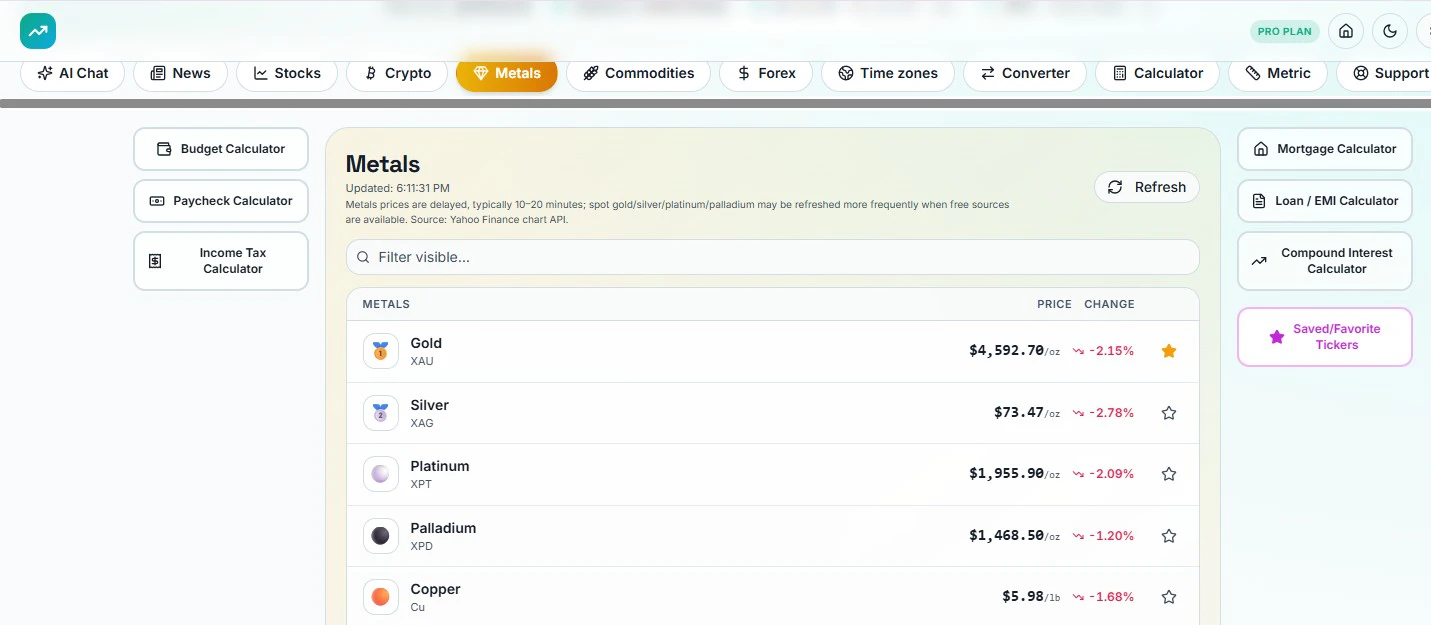The image size is (1431, 625).
Task: Go to the Calculator tab
Action: (1157, 73)
